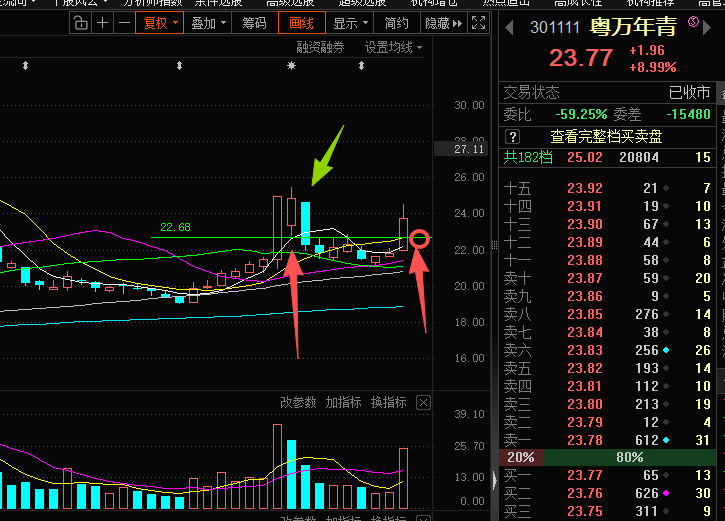Select 十四 sell price 23.91
The height and width of the screenshot is (521, 725).
[x=585, y=207]
